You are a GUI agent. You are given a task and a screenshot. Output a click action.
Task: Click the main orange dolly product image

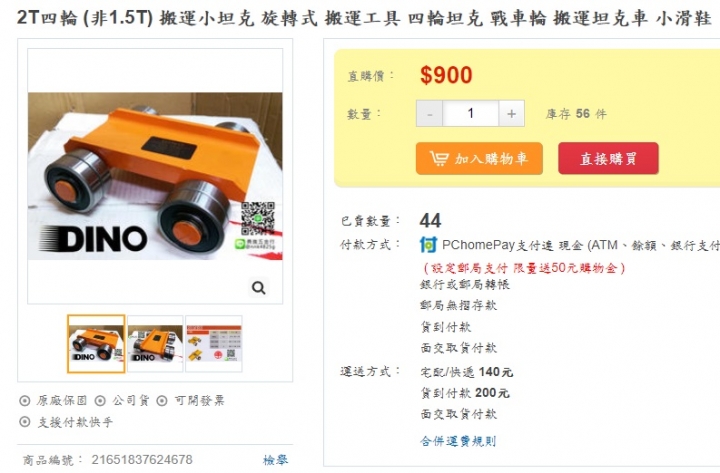click(155, 176)
